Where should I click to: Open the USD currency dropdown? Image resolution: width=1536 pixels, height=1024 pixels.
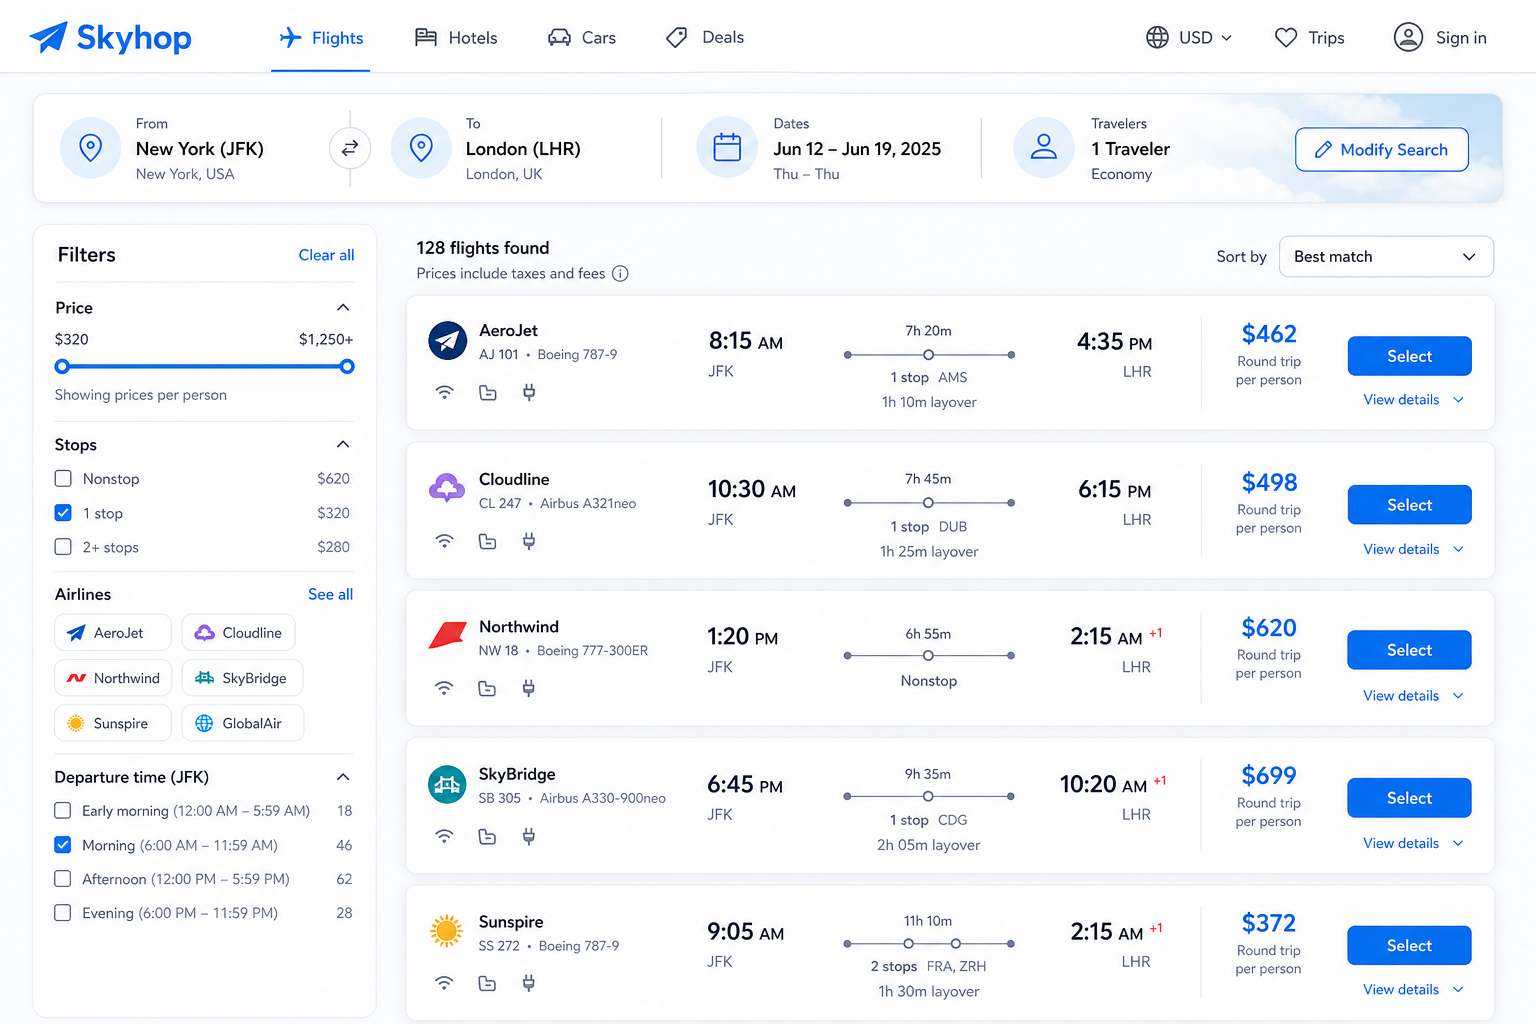(x=1190, y=38)
